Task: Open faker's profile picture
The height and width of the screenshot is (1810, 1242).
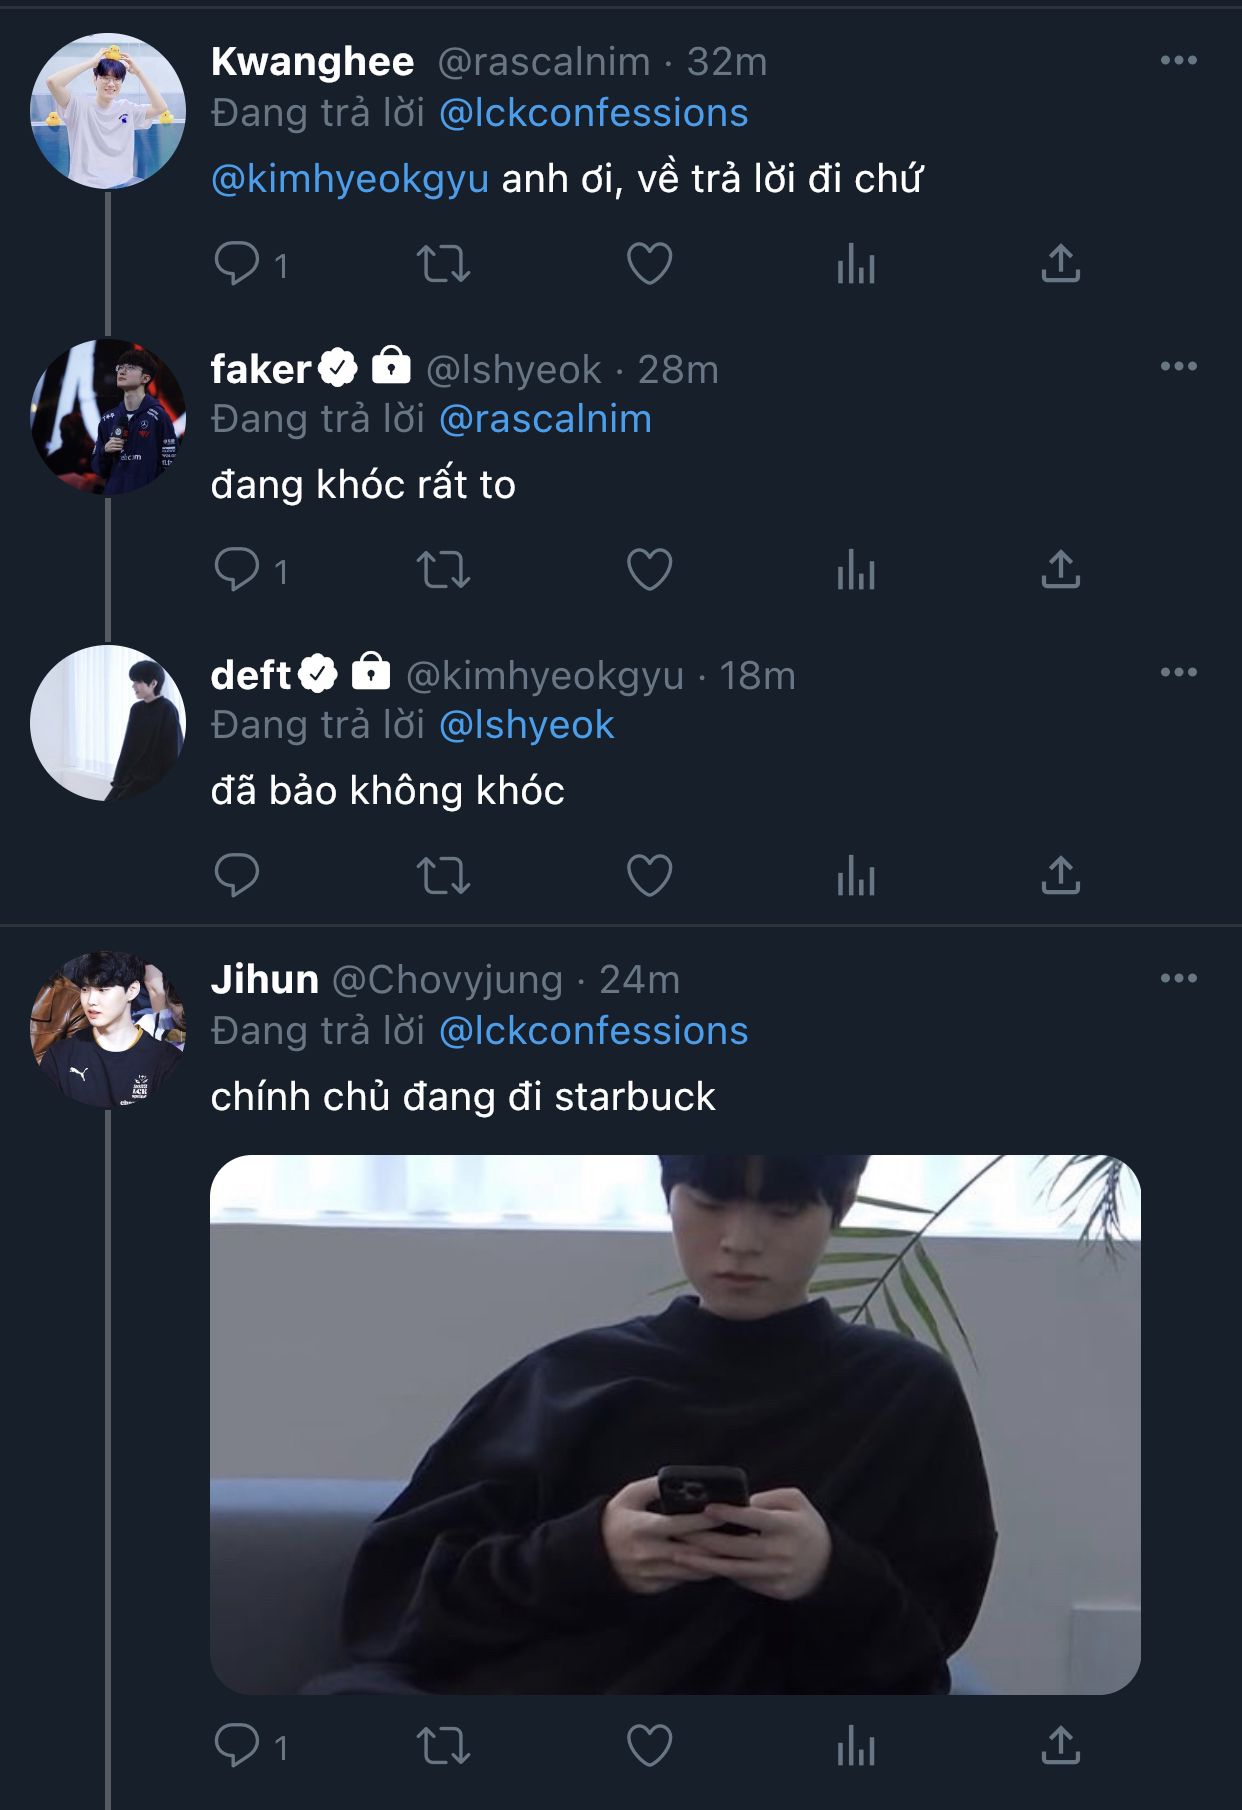Action: 108,417
